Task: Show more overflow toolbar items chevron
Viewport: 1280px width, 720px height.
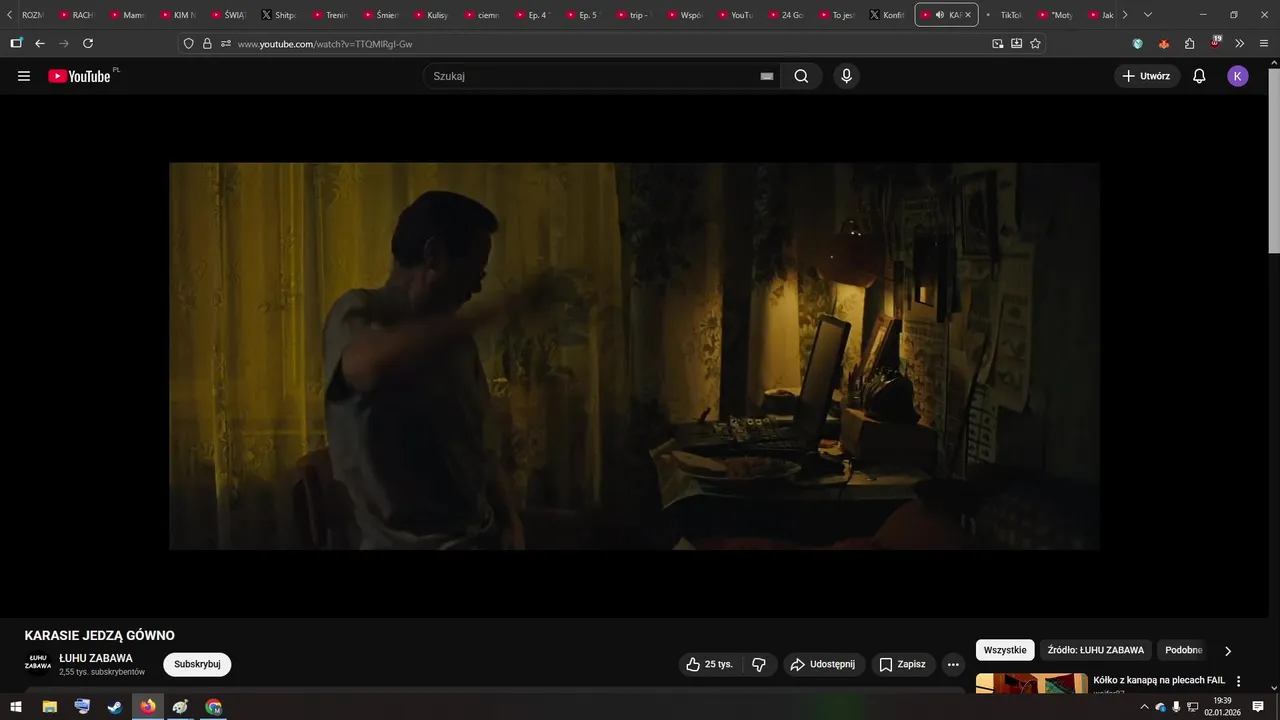Action: point(1240,44)
